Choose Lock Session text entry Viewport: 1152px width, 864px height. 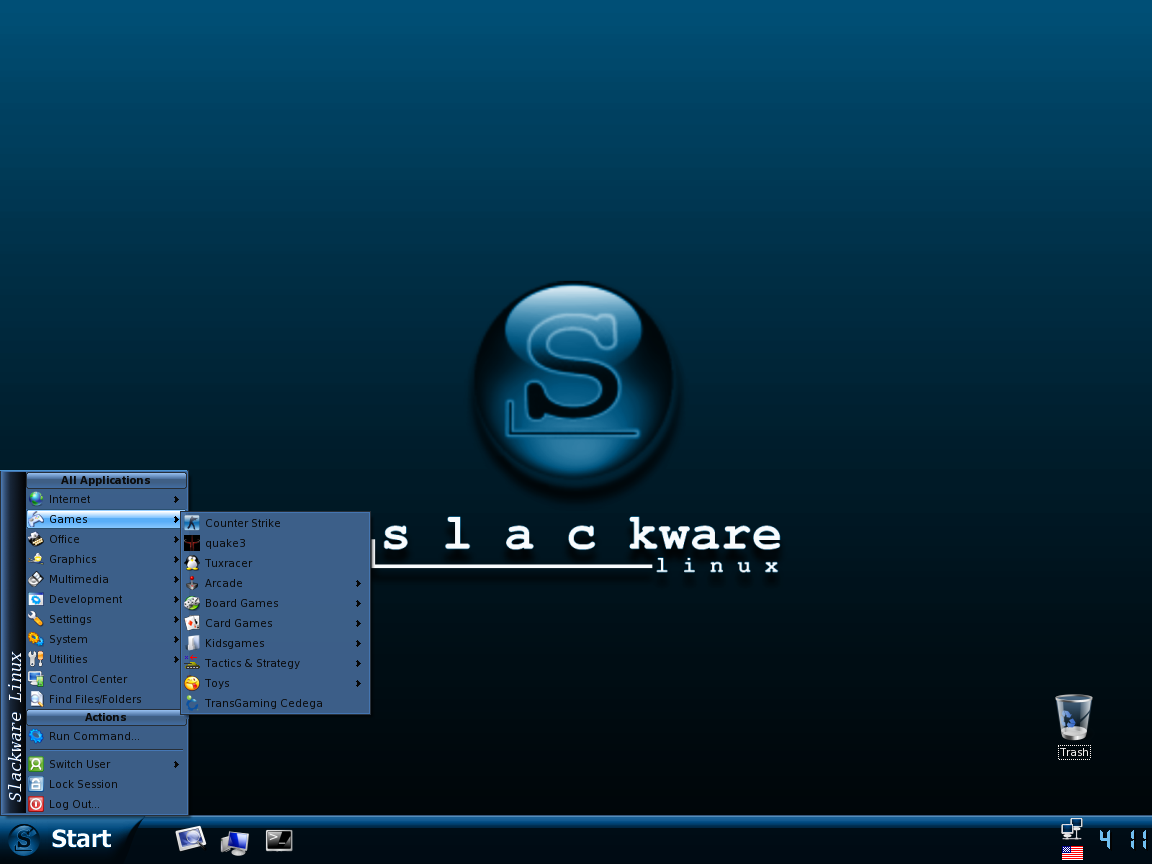[x=83, y=784]
